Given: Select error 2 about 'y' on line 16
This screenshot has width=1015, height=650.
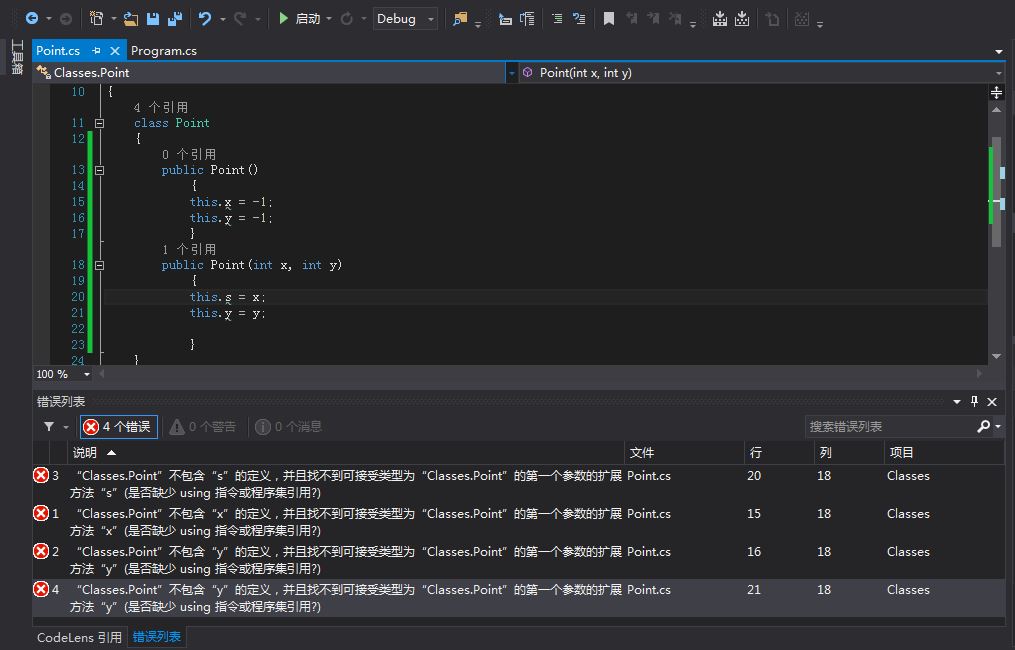Looking at the screenshot, I should click(519, 560).
